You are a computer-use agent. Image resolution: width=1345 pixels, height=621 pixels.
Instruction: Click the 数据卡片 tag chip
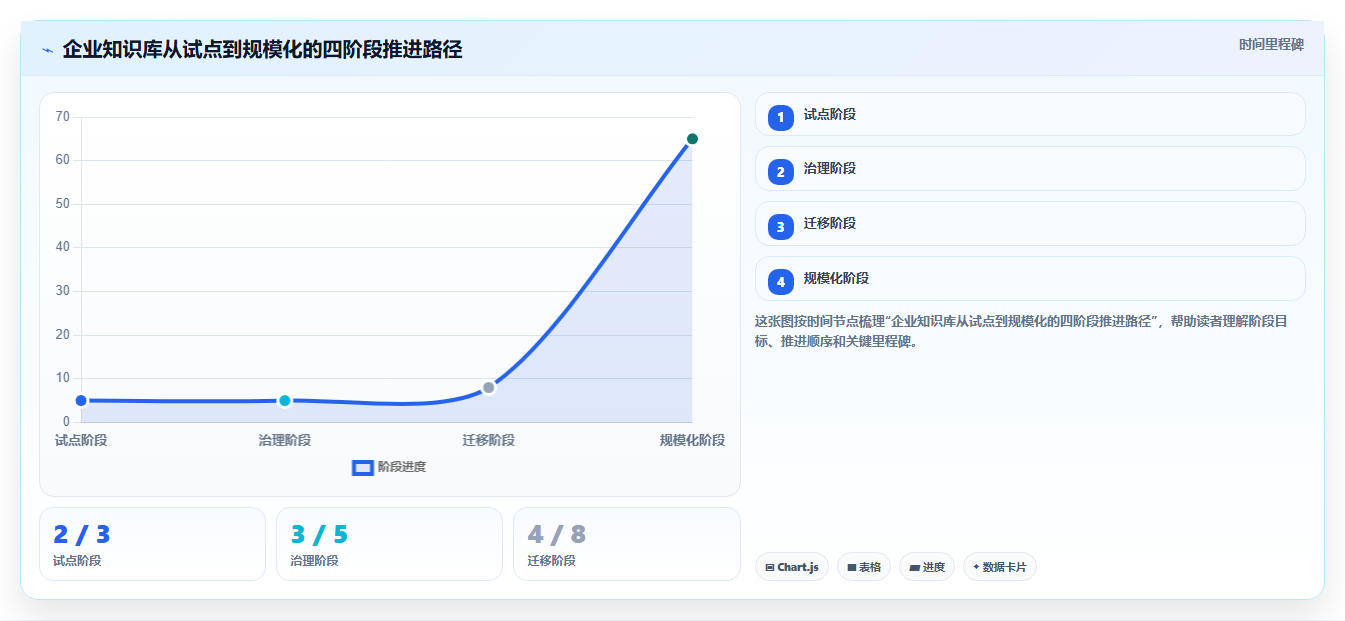pyautogui.click(x=1000, y=567)
